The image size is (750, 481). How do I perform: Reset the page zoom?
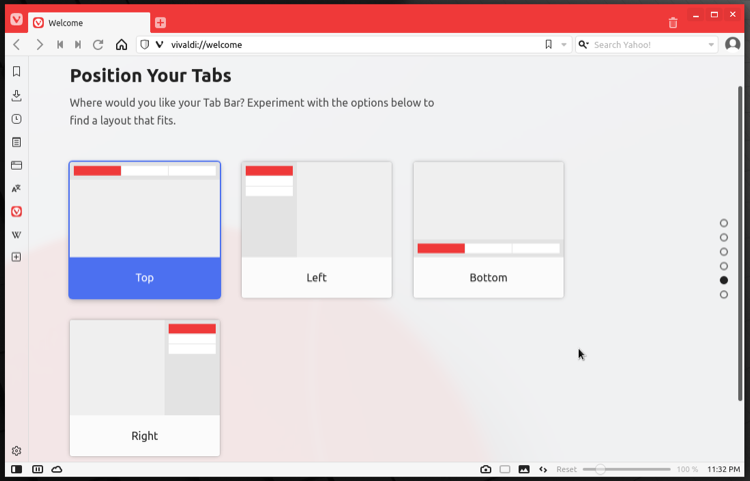[566, 470]
